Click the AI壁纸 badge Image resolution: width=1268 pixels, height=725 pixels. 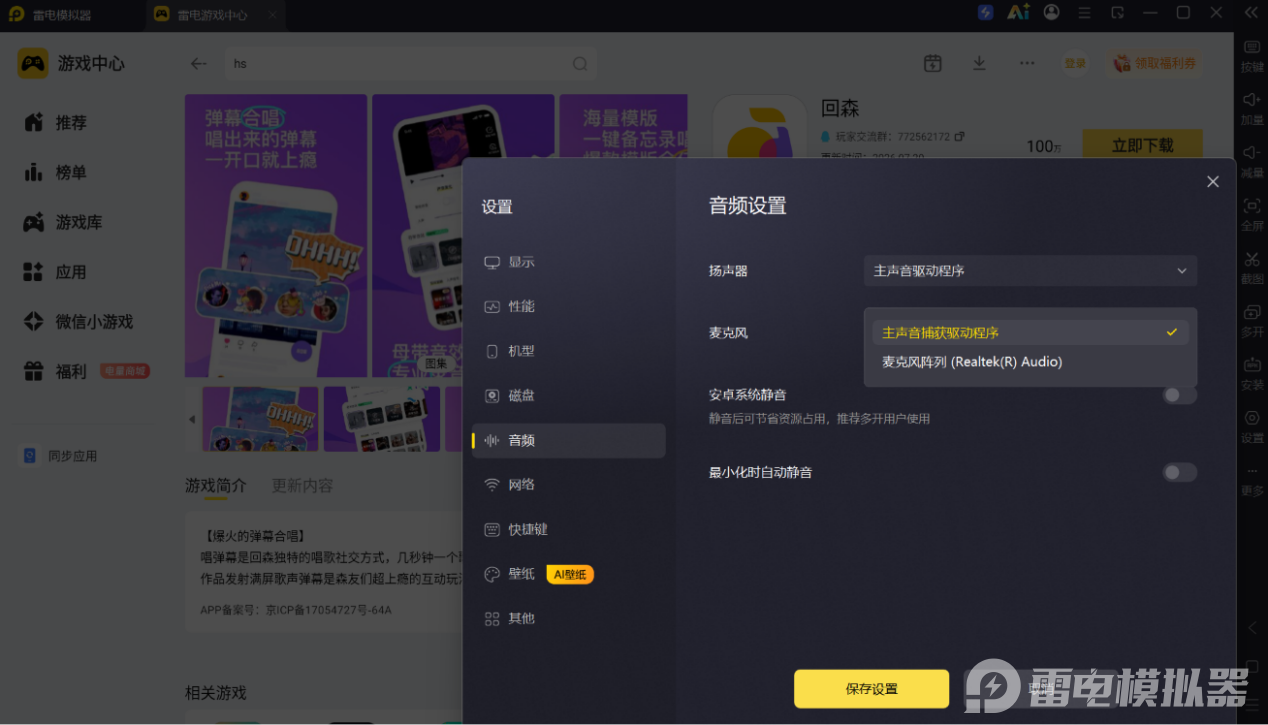(x=570, y=574)
